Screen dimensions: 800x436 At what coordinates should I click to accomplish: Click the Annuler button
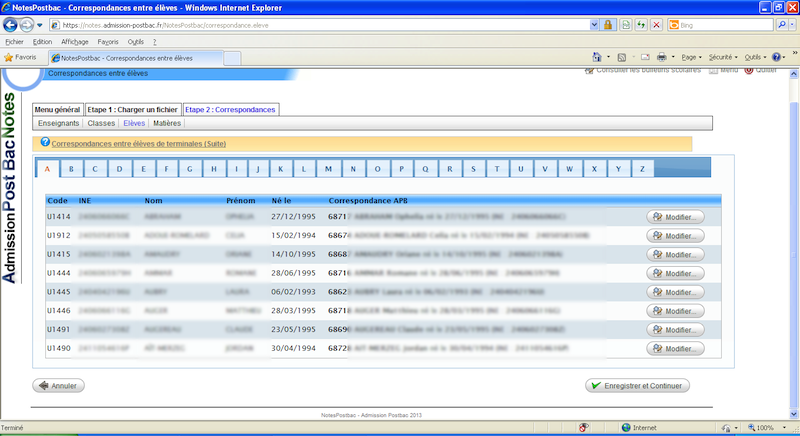click(x=58, y=385)
